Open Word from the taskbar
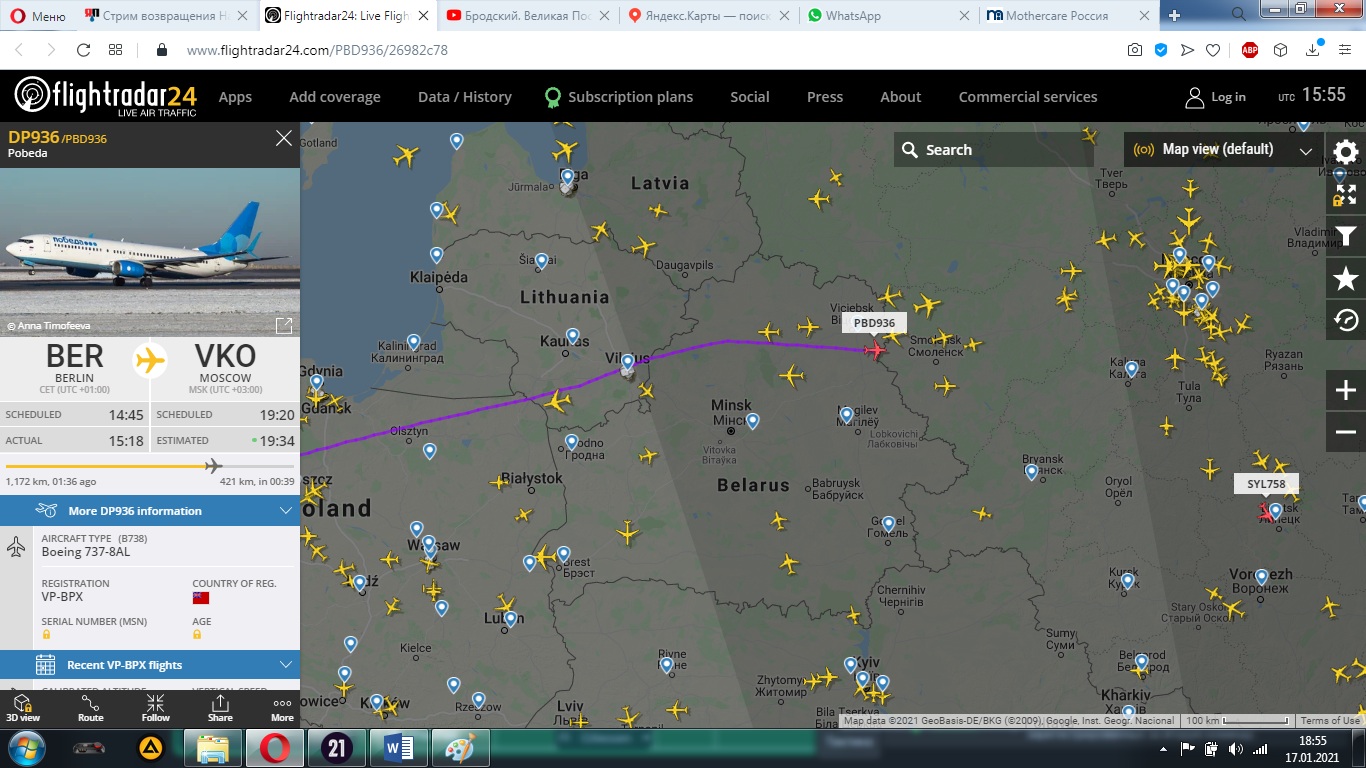The width and height of the screenshot is (1366, 768). 399,748
